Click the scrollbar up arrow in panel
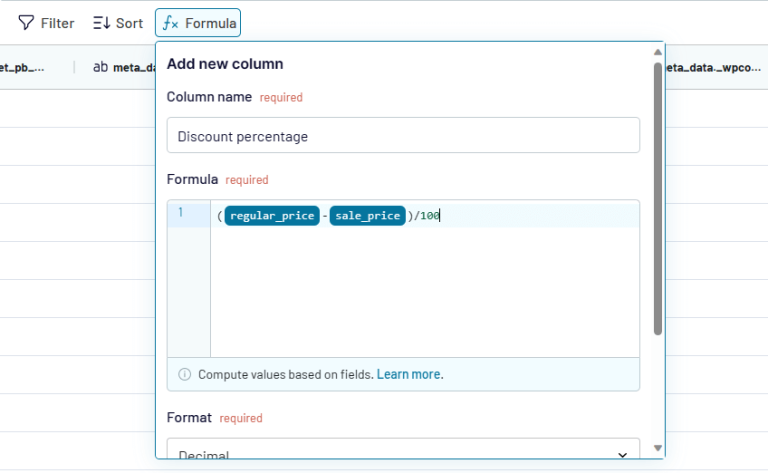The image size is (768, 473). [x=657, y=52]
